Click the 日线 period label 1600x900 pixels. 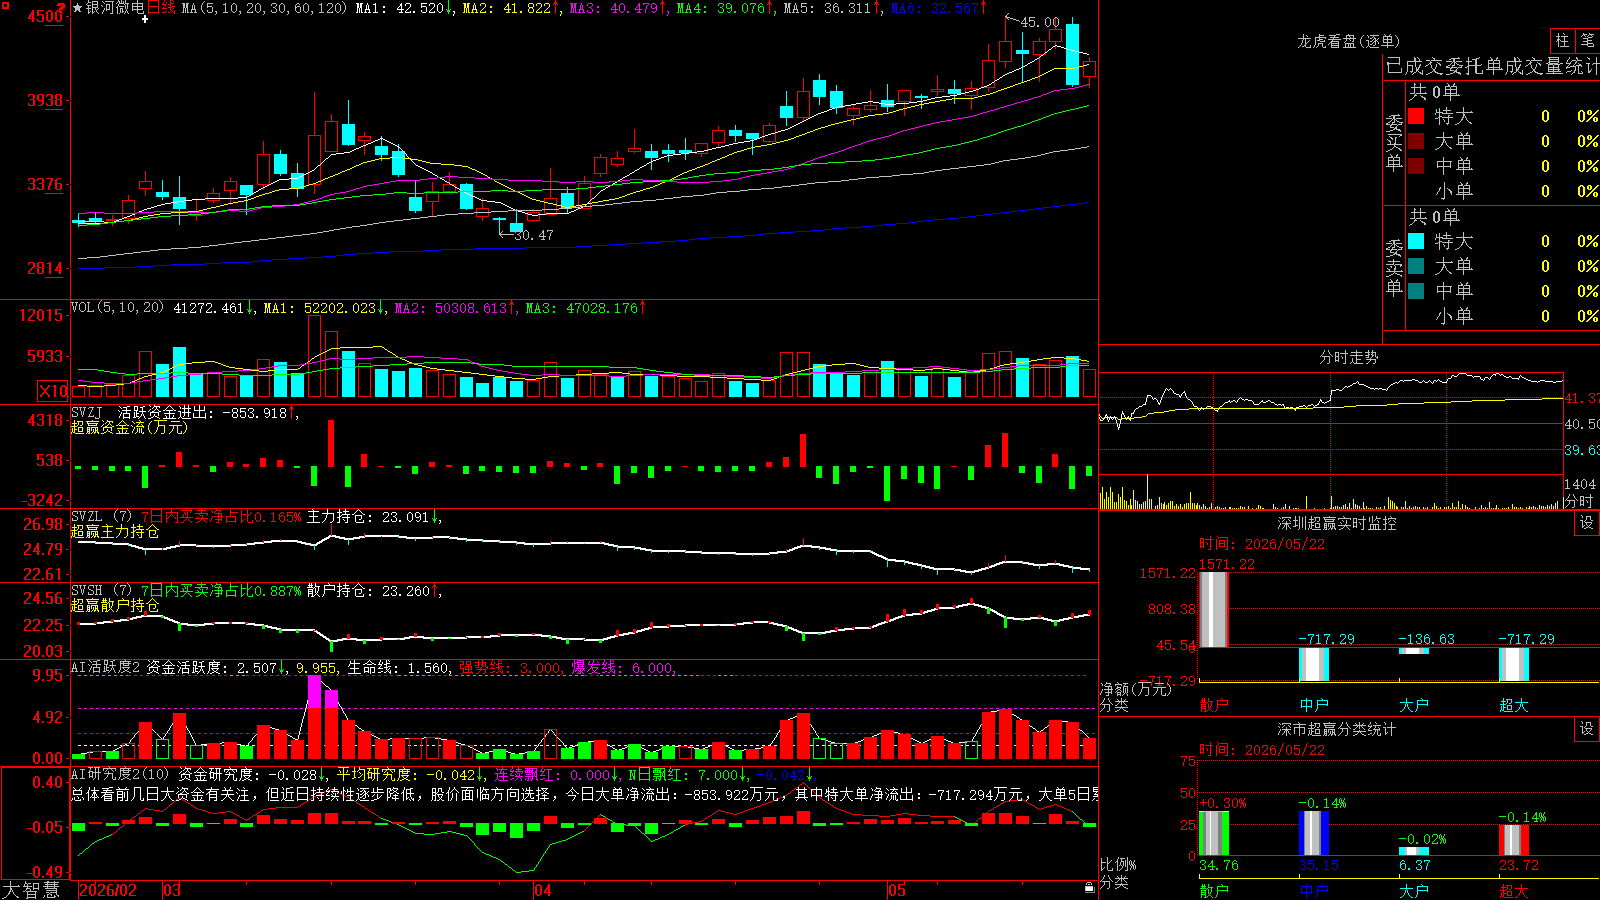tap(162, 8)
